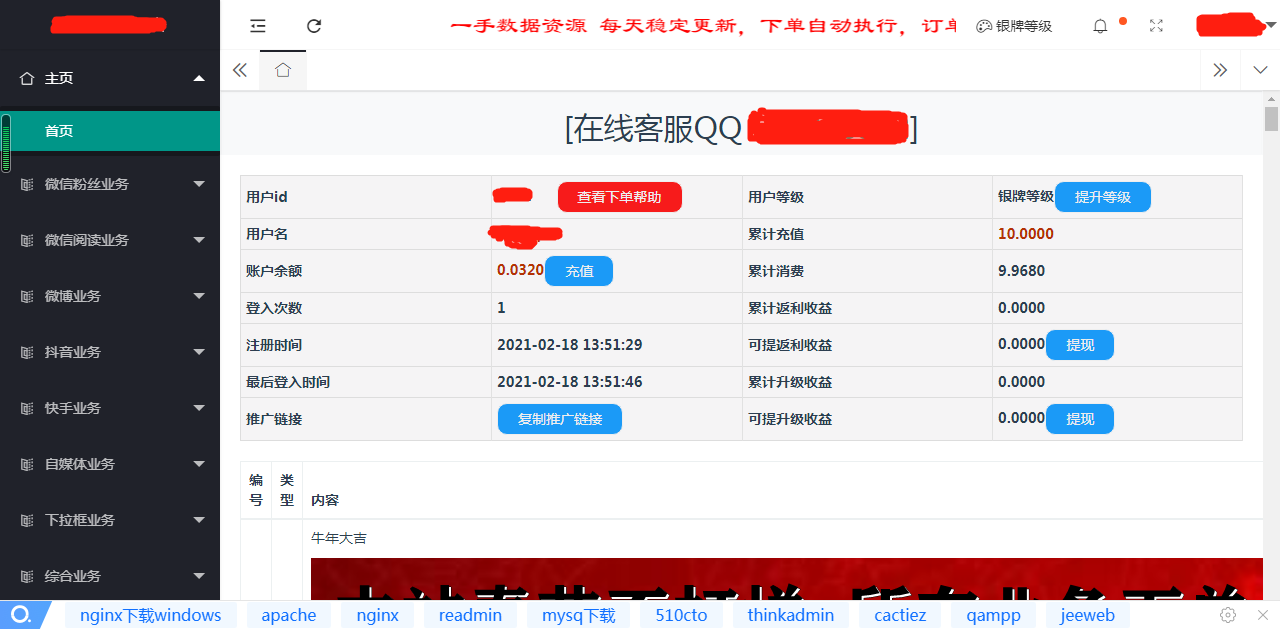Click the 查看下单帮助 red button
Screen dimensions: 1280x629
click(619, 197)
